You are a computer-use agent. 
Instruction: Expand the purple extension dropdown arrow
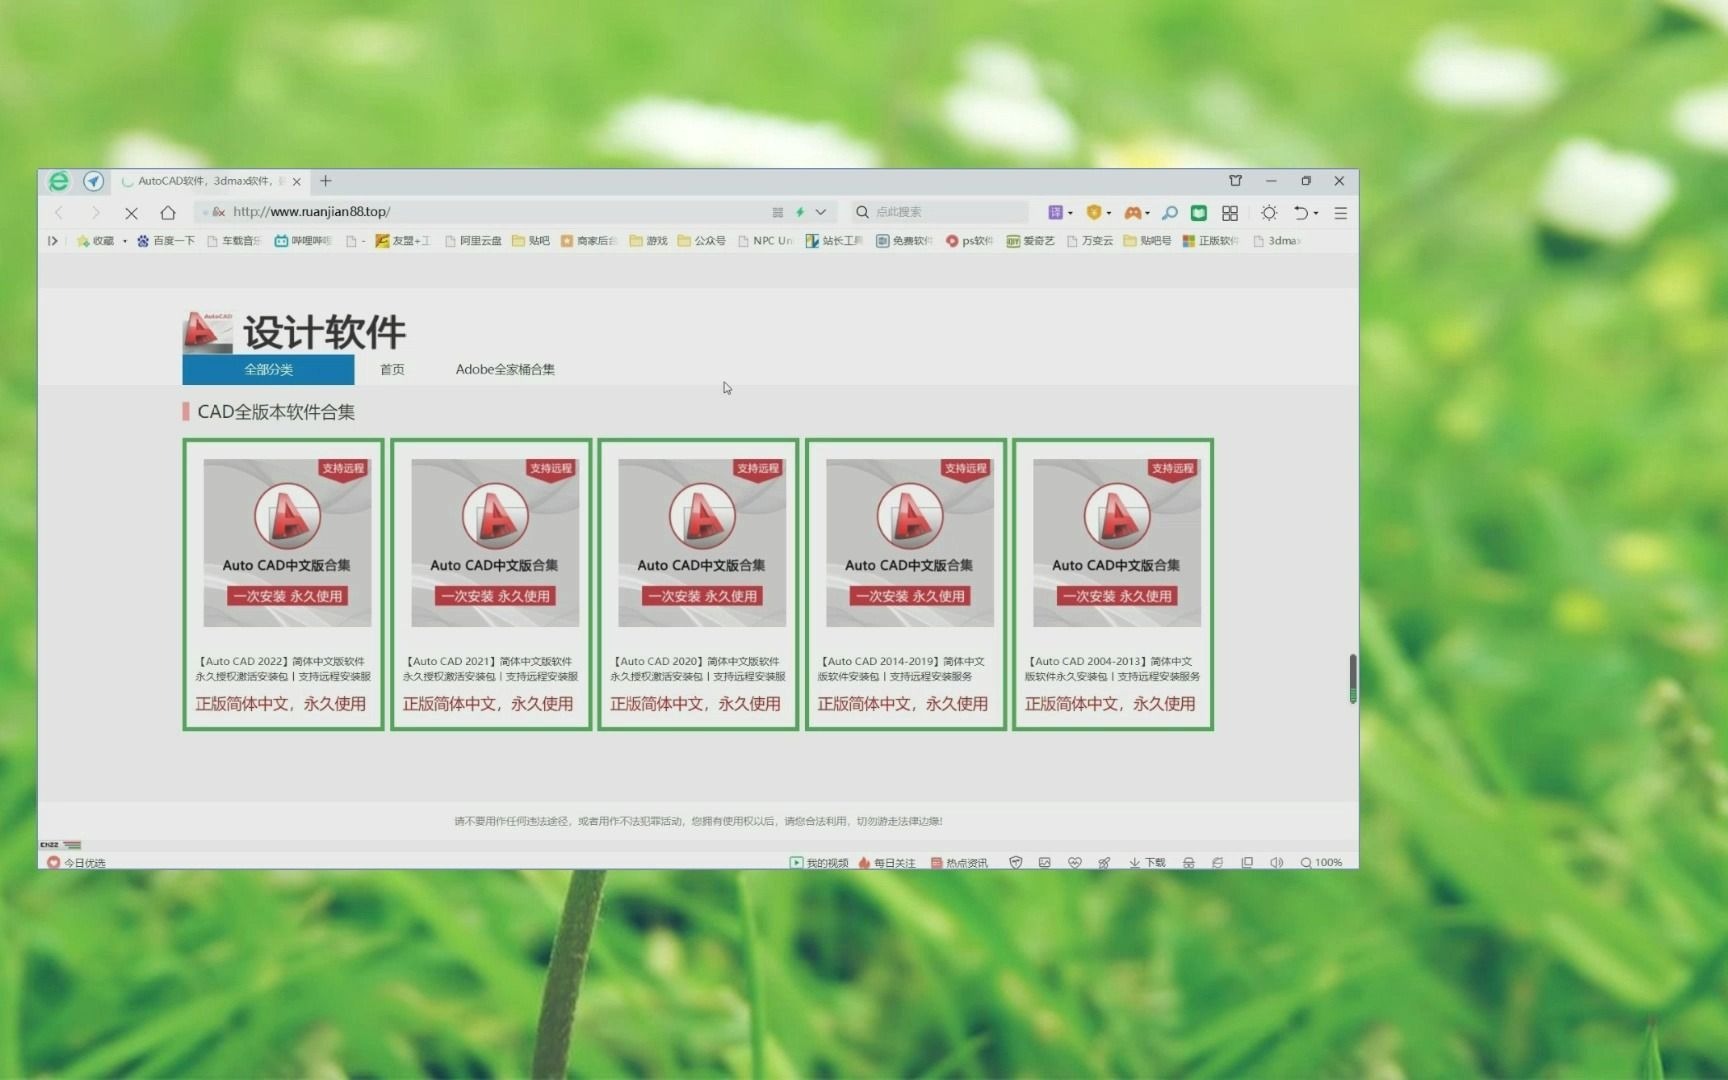tap(1070, 213)
